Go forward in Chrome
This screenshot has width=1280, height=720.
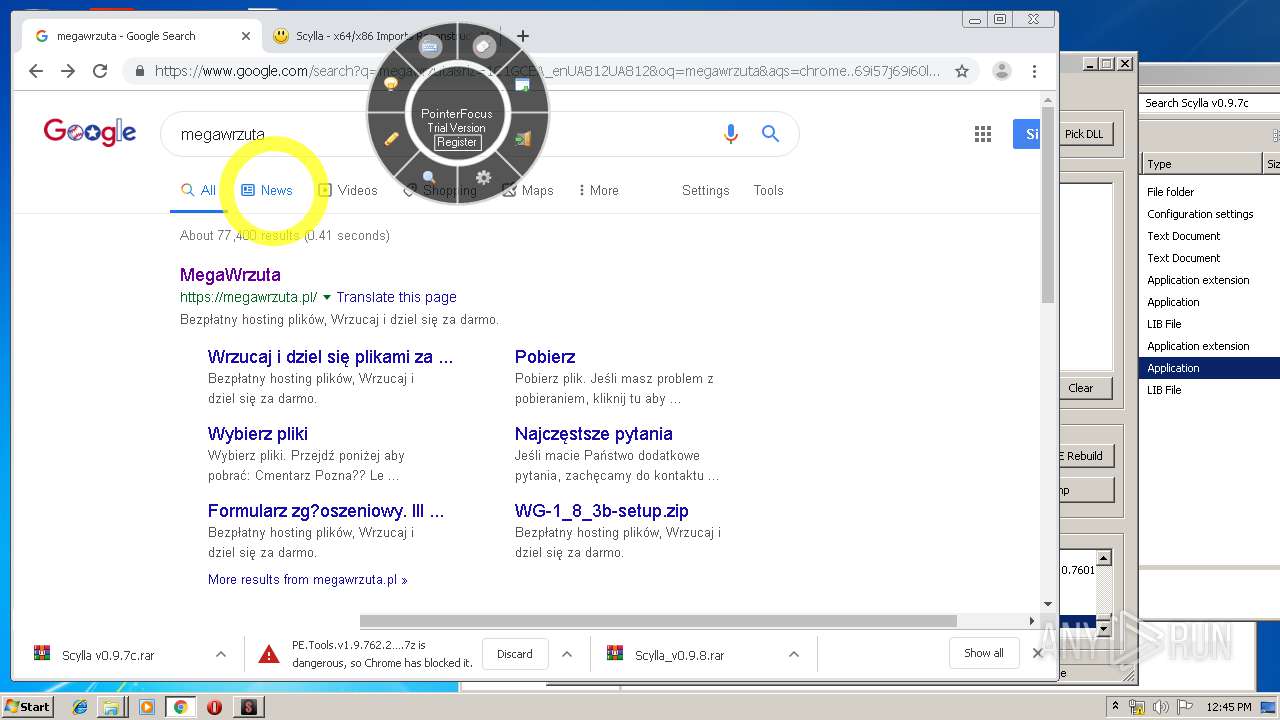[x=68, y=71]
